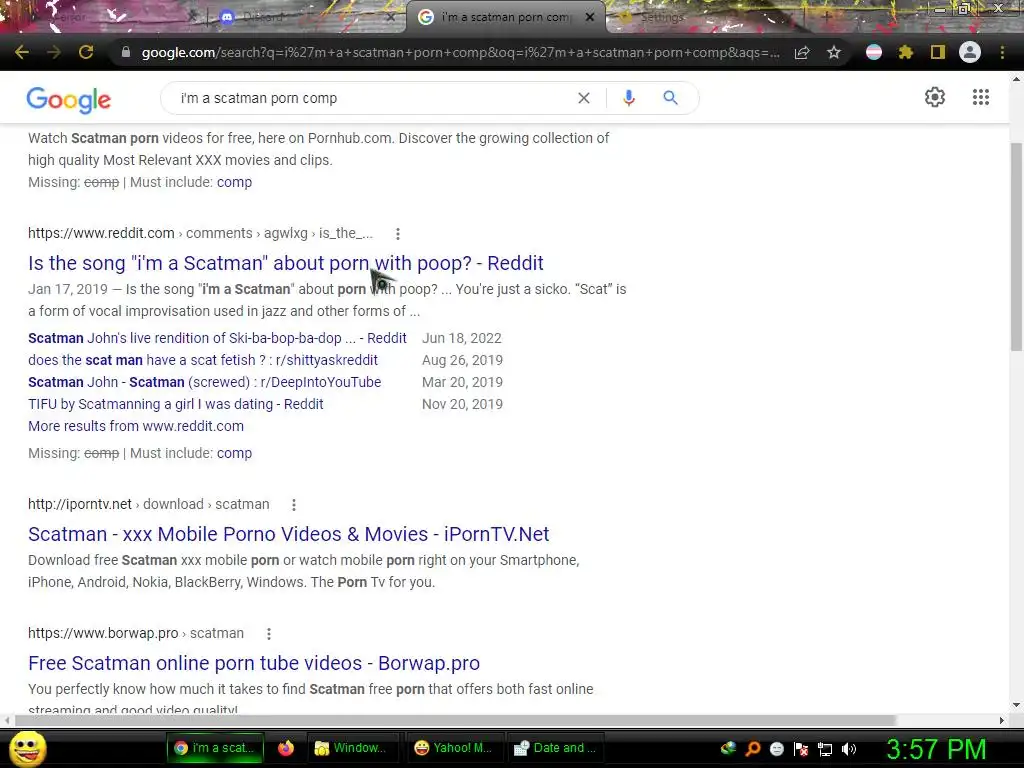This screenshot has height=768, width=1024.
Task: Open a new browser tab
Action: pyautogui.click(x=827, y=17)
